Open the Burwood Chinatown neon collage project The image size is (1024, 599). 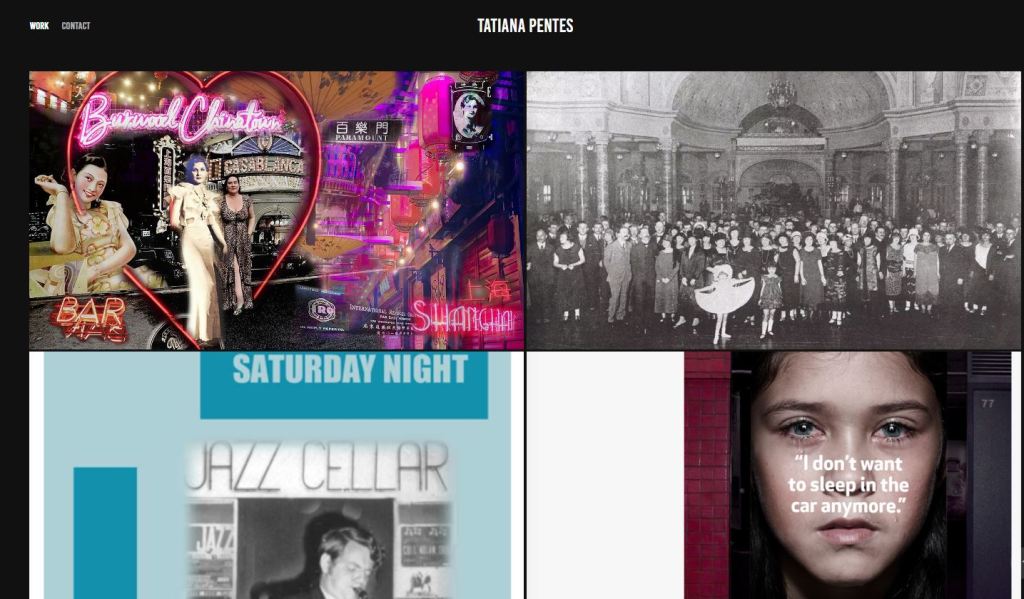click(x=276, y=210)
